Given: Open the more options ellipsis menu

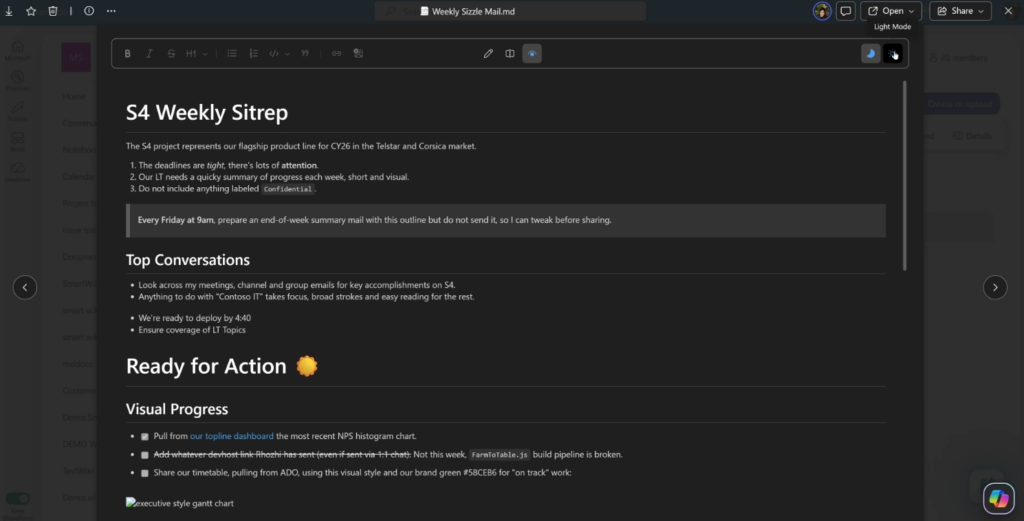Looking at the screenshot, I should pyautogui.click(x=110, y=11).
